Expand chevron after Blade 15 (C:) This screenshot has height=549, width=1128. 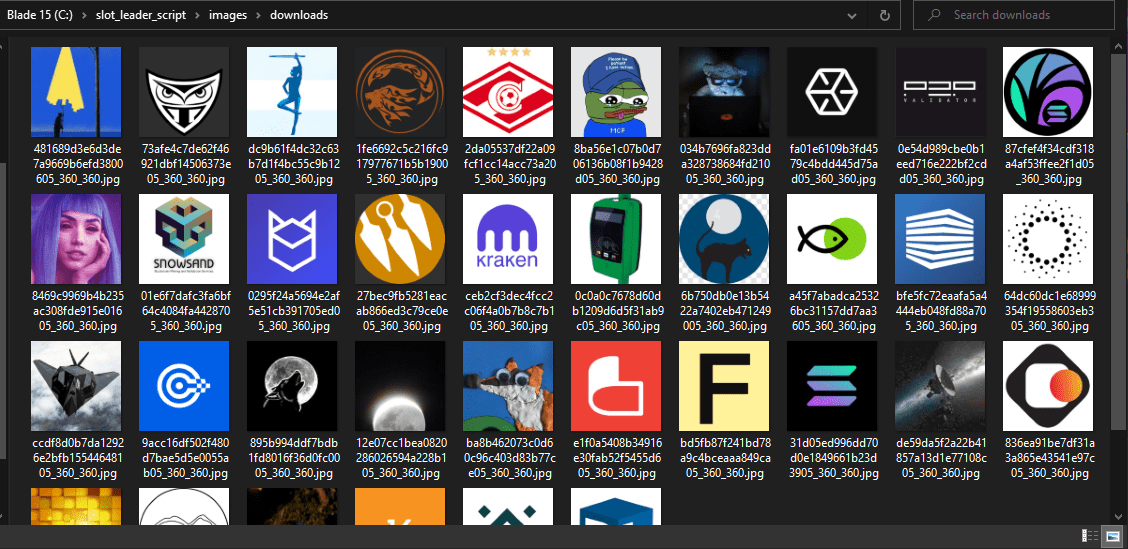click(x=86, y=15)
